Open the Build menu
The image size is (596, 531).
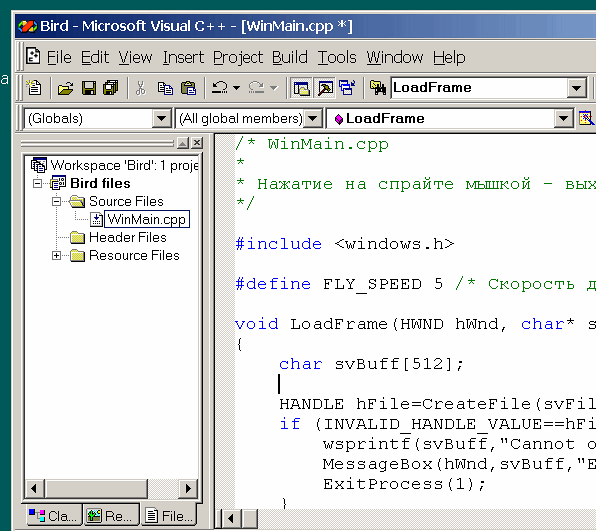click(290, 57)
